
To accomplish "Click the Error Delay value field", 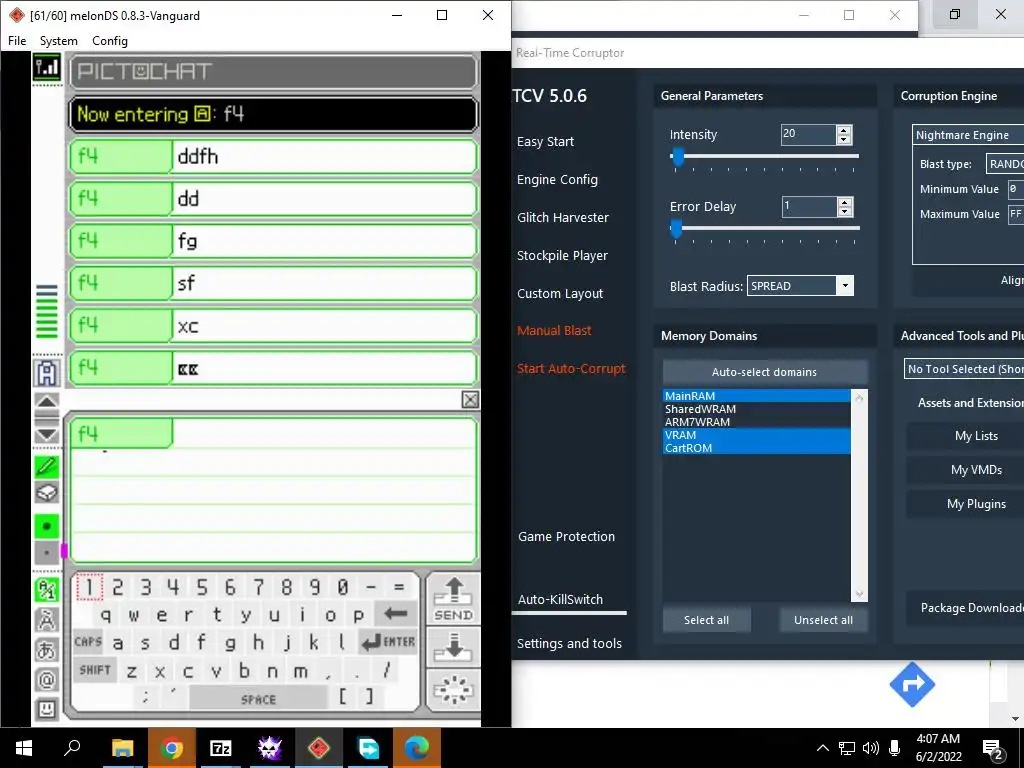I will pos(810,207).
